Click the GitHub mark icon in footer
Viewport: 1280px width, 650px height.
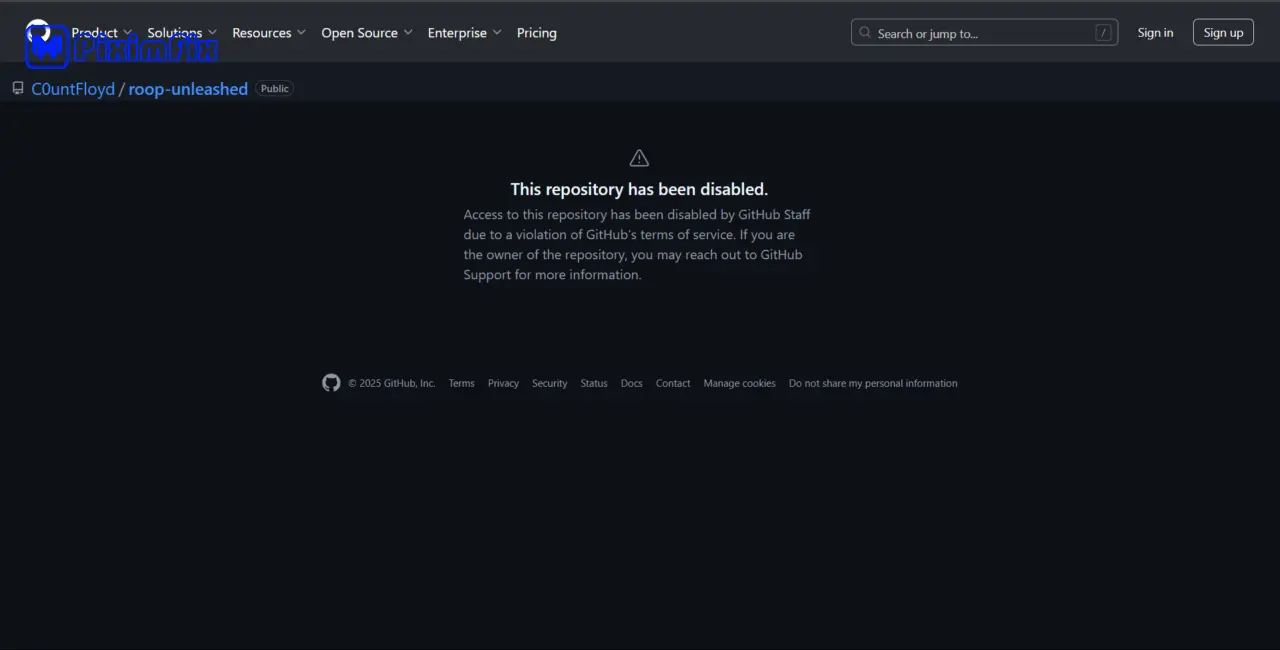[x=331, y=383]
